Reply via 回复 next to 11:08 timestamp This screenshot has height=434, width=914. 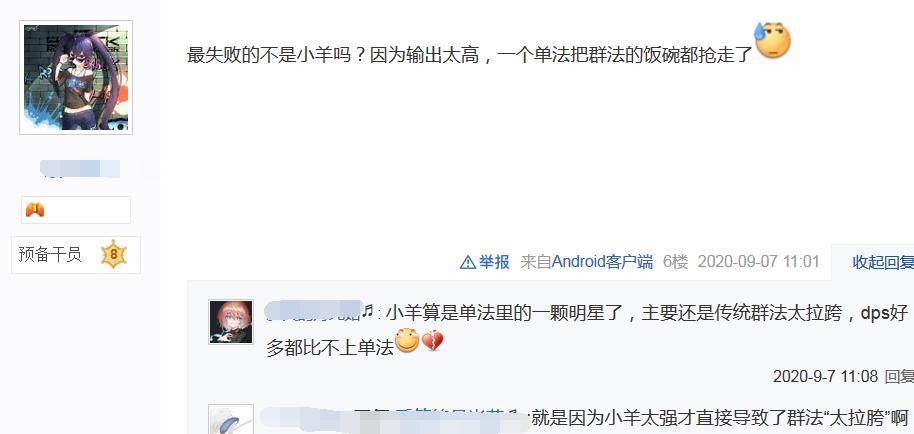point(899,376)
